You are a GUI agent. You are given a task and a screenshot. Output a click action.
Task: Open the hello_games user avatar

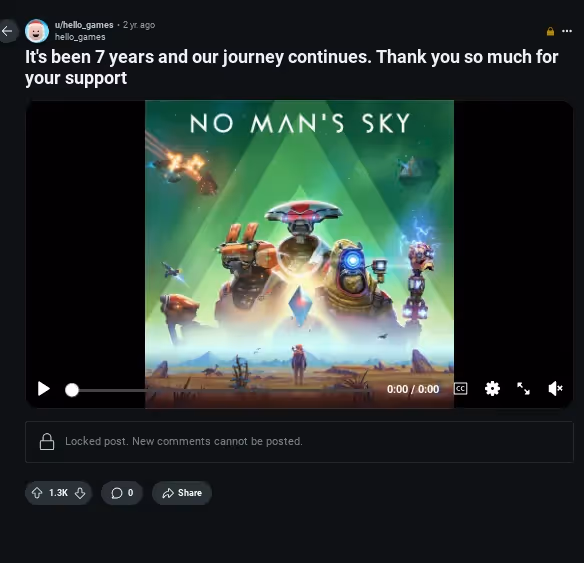coord(37,31)
